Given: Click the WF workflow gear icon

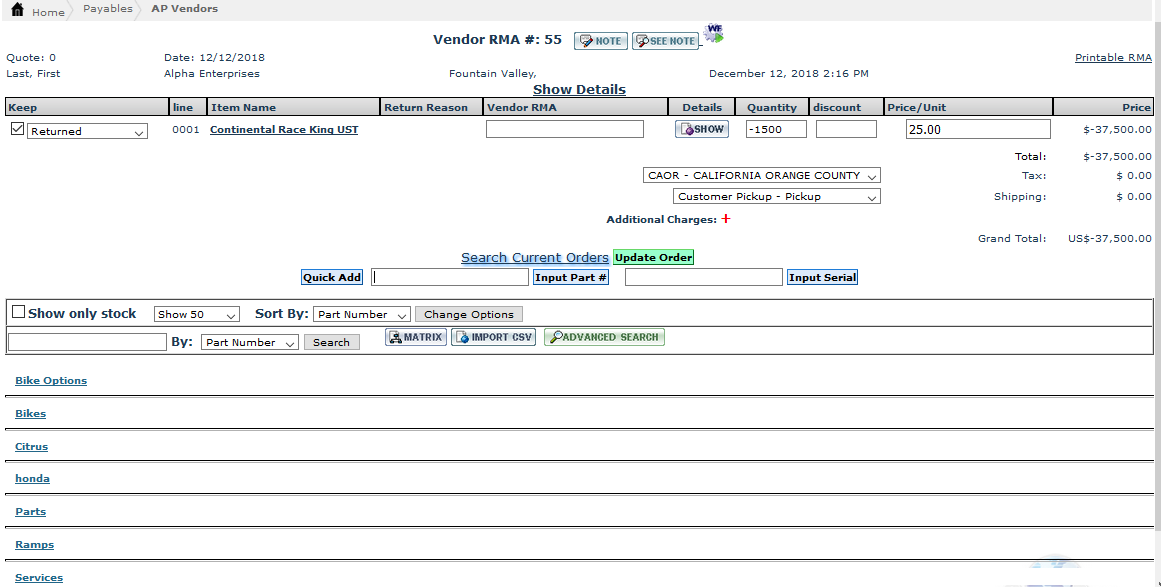Looking at the screenshot, I should click(x=713, y=34).
